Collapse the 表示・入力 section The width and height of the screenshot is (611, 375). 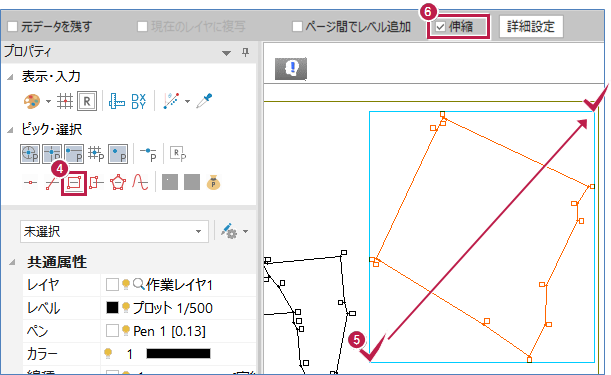(x=11, y=77)
